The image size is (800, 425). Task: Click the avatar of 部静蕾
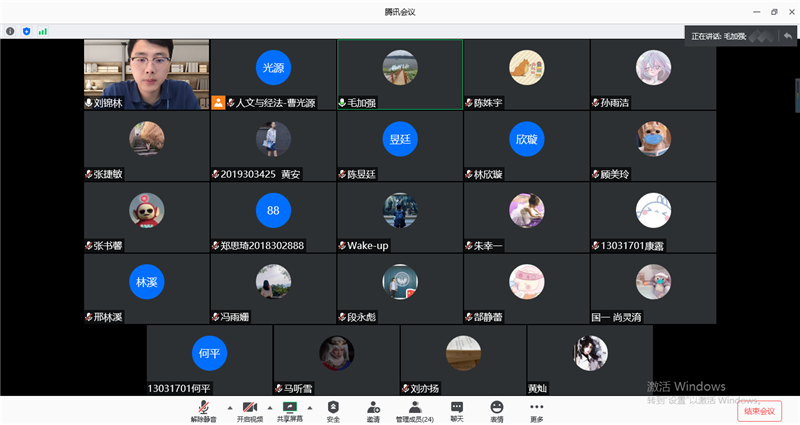527,282
